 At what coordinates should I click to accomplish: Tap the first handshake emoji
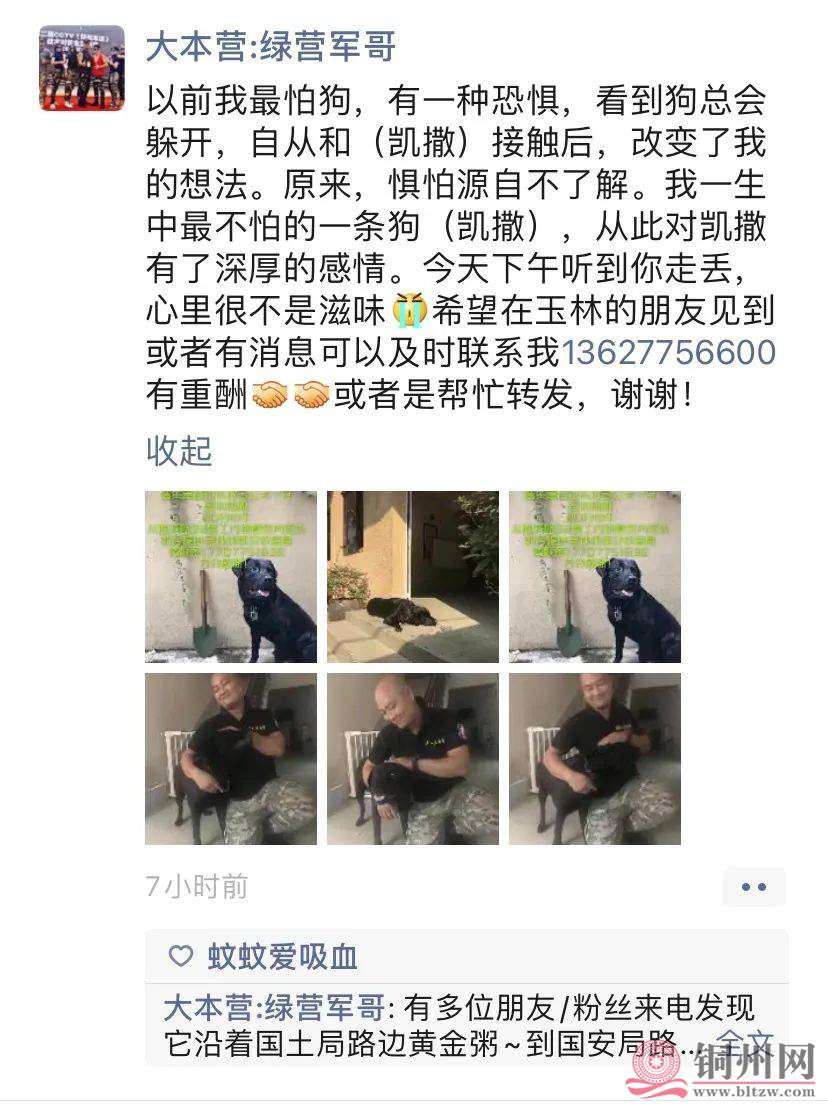[x=270, y=394]
